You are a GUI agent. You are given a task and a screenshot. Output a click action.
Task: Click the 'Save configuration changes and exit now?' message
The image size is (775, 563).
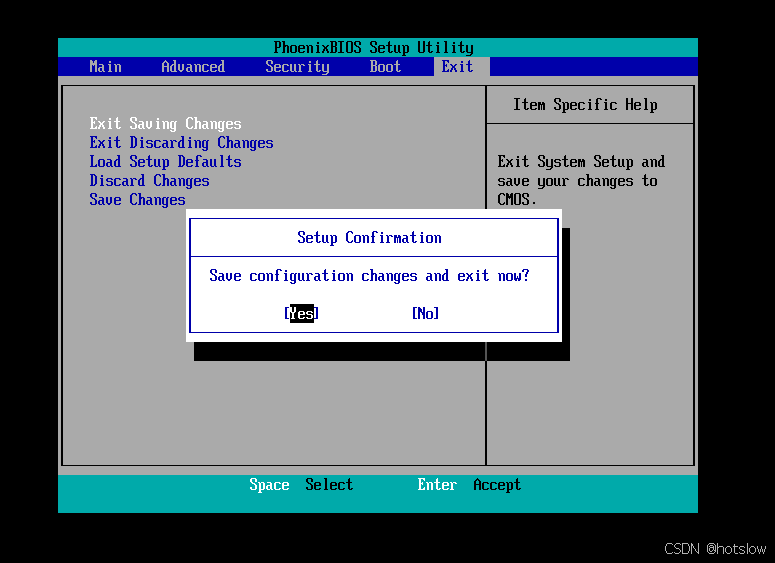369,276
